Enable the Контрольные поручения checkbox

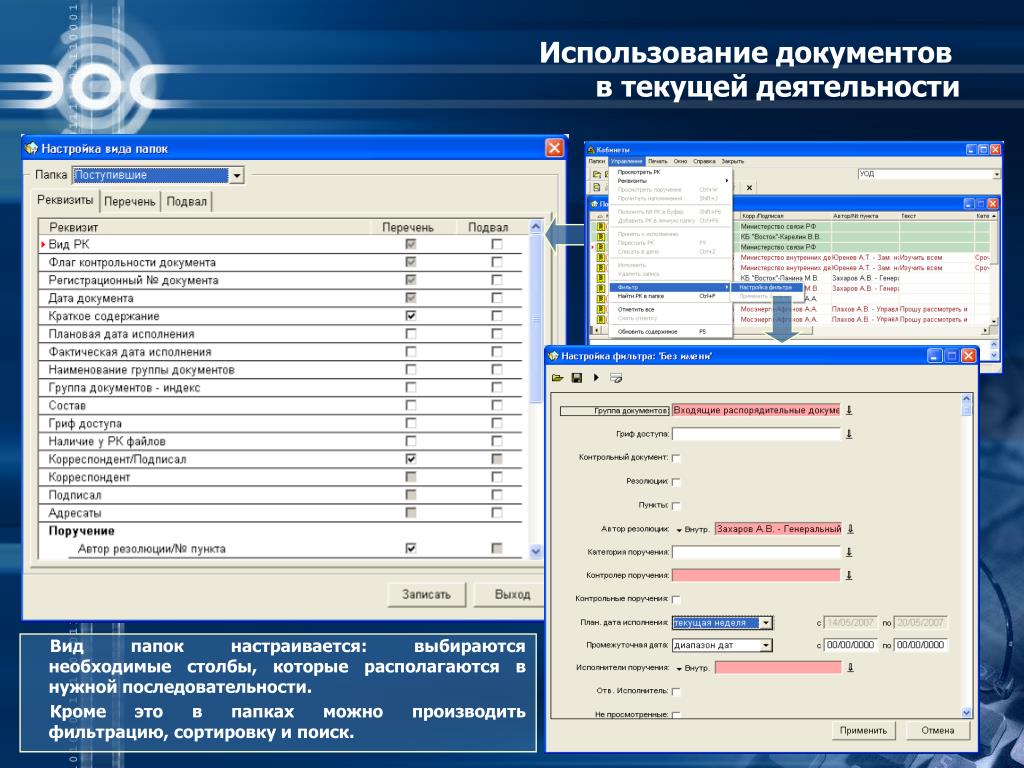[x=677, y=600]
